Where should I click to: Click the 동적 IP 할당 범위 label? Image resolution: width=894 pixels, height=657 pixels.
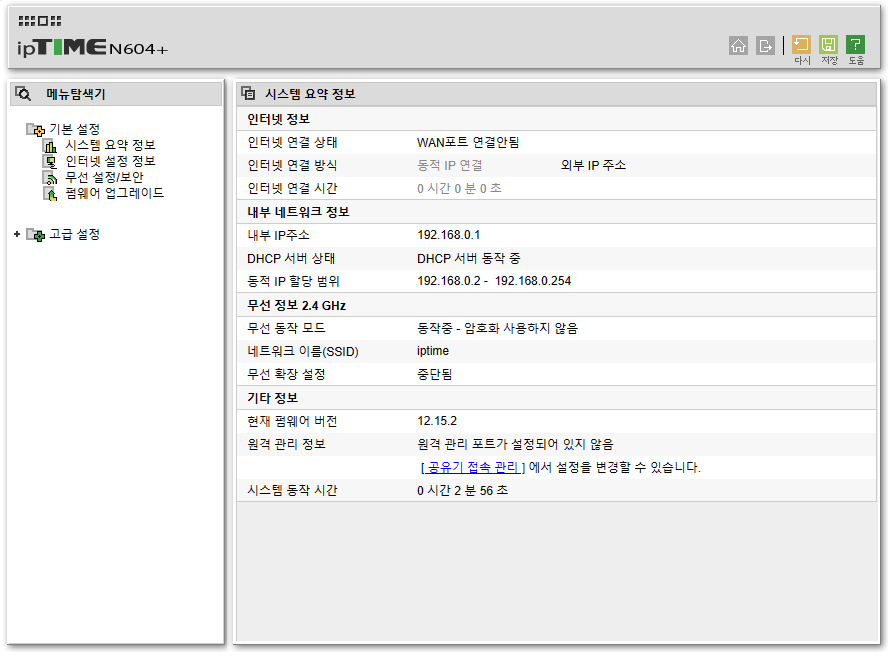coord(293,282)
